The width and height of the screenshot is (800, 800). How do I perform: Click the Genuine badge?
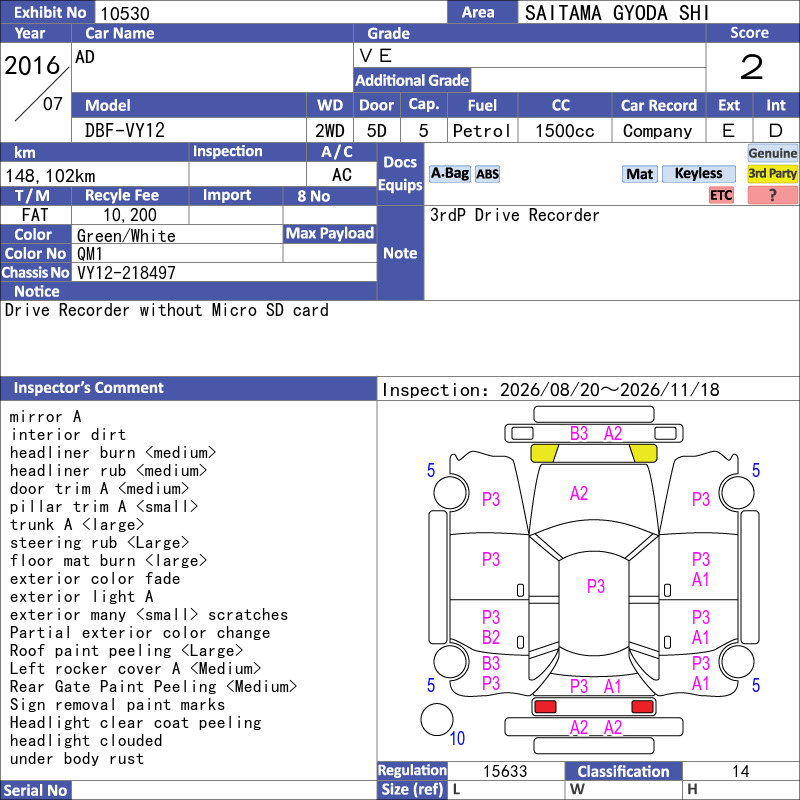coord(772,153)
